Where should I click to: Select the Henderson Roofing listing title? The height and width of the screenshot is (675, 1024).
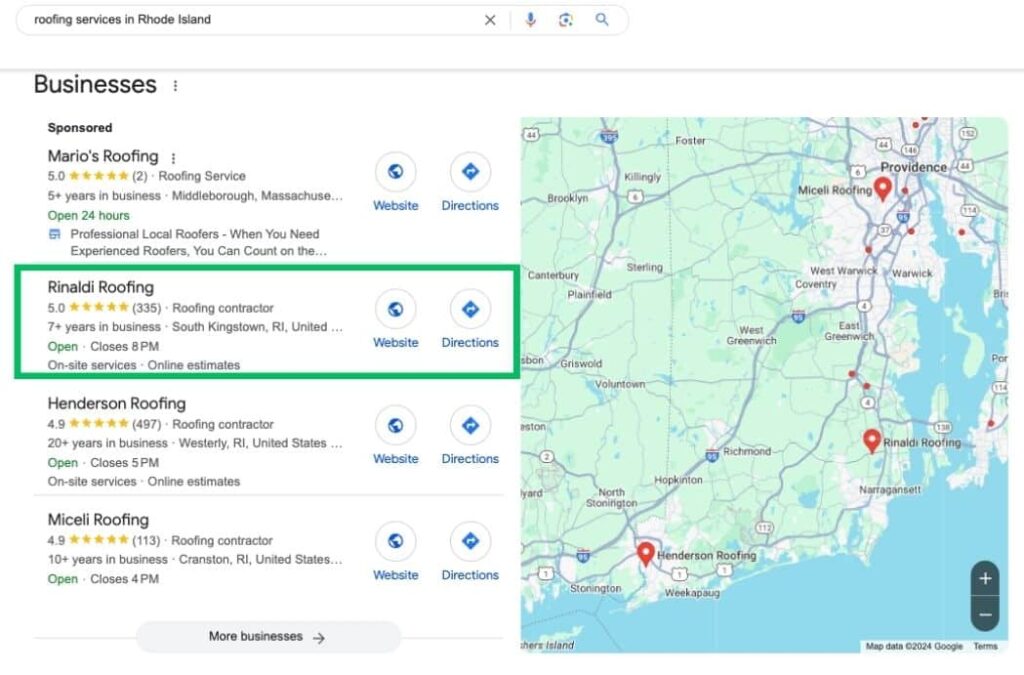pos(116,403)
